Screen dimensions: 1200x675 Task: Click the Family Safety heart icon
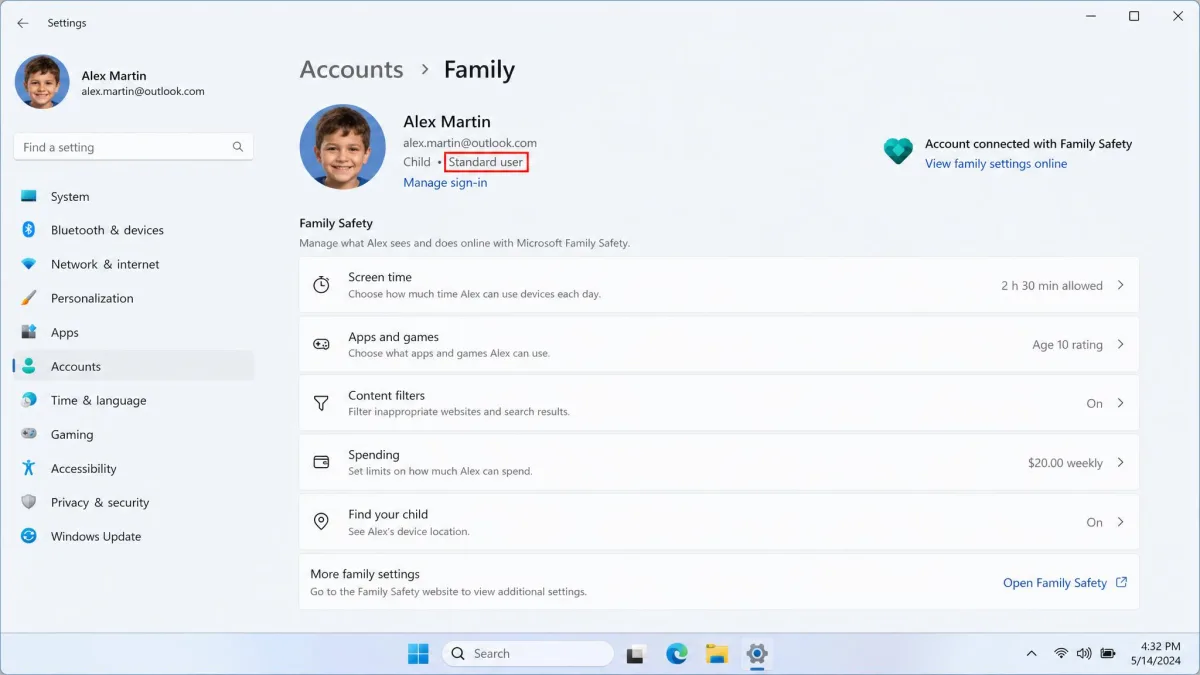click(898, 152)
